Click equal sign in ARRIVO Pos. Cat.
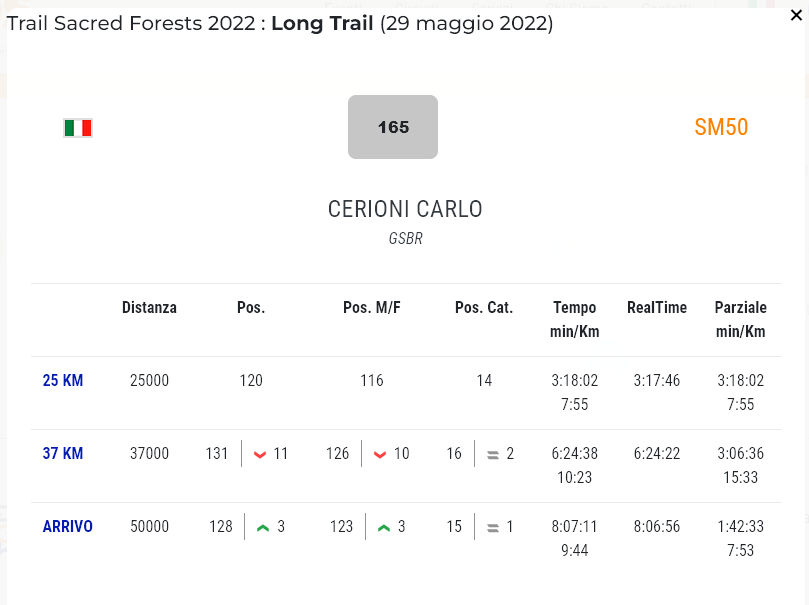Viewport: 809px width, 605px height. [x=493, y=527]
